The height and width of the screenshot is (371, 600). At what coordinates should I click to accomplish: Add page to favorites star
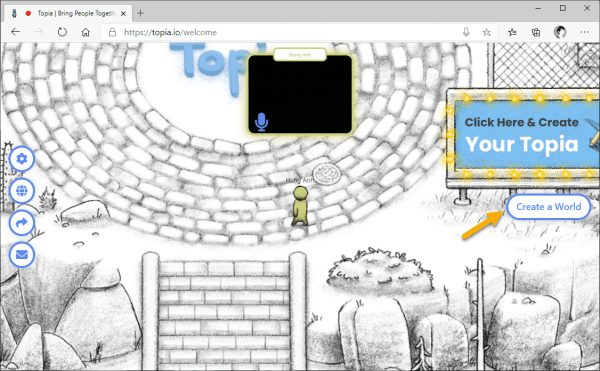click(x=486, y=33)
